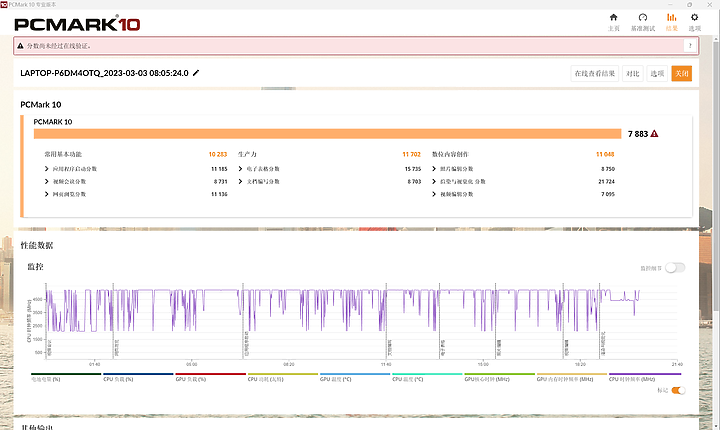Screen dimensions: 720x430
Task: Click the PCMARK 10 logo
Action: (x=77, y=24)
